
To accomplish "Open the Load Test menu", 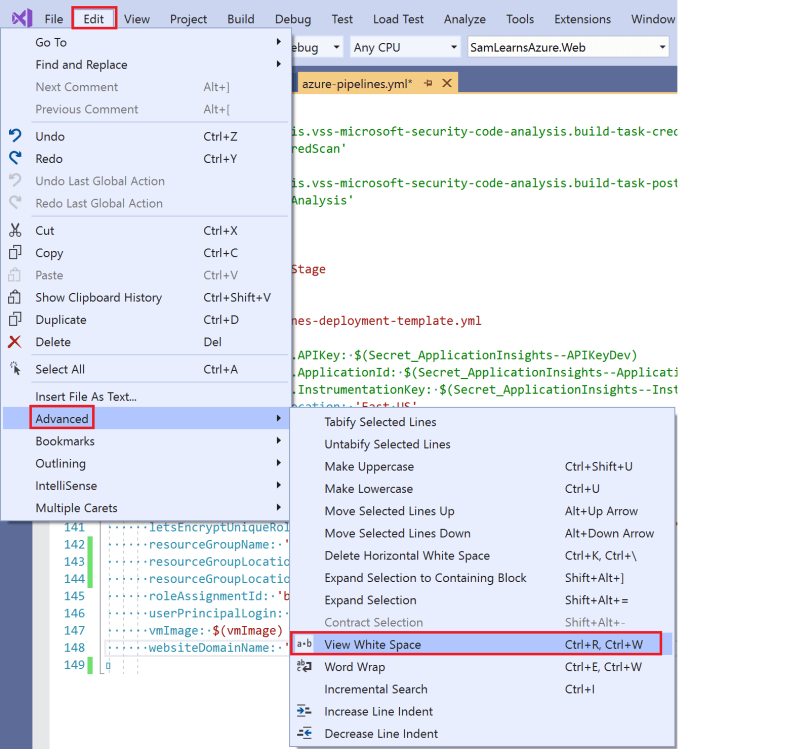I will click(398, 19).
